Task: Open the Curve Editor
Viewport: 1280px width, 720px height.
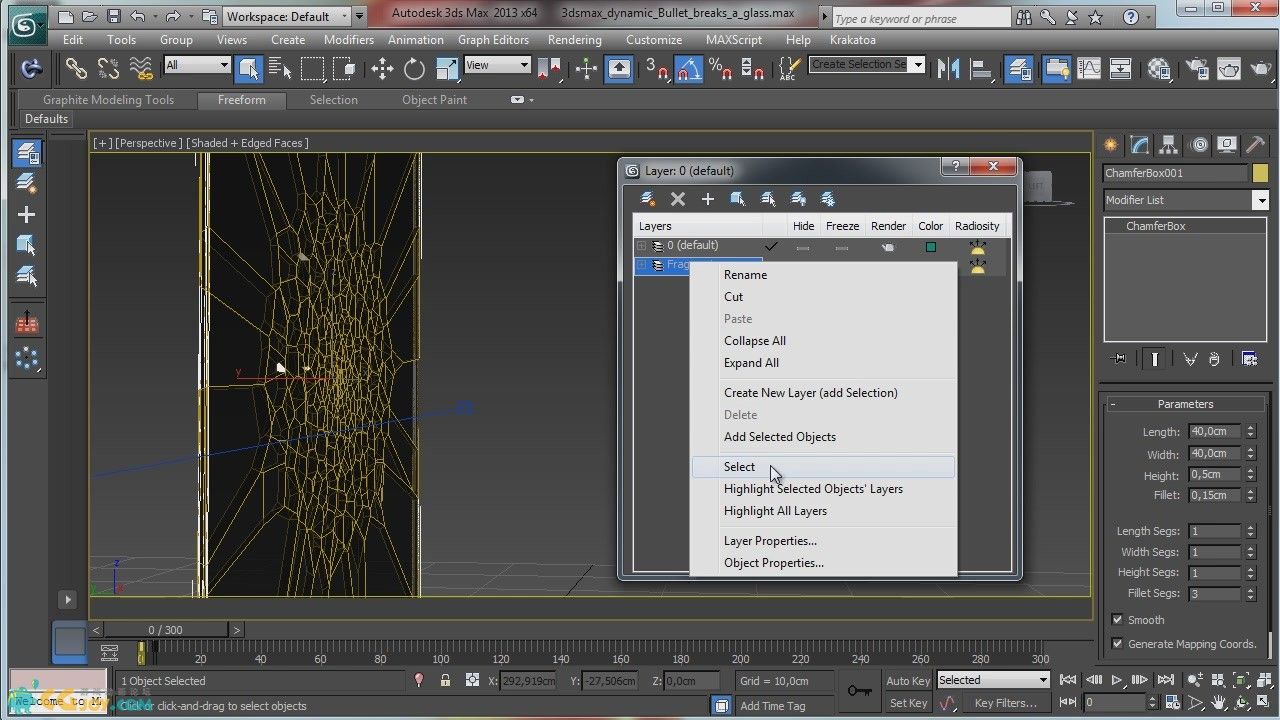Action: 1088,68
